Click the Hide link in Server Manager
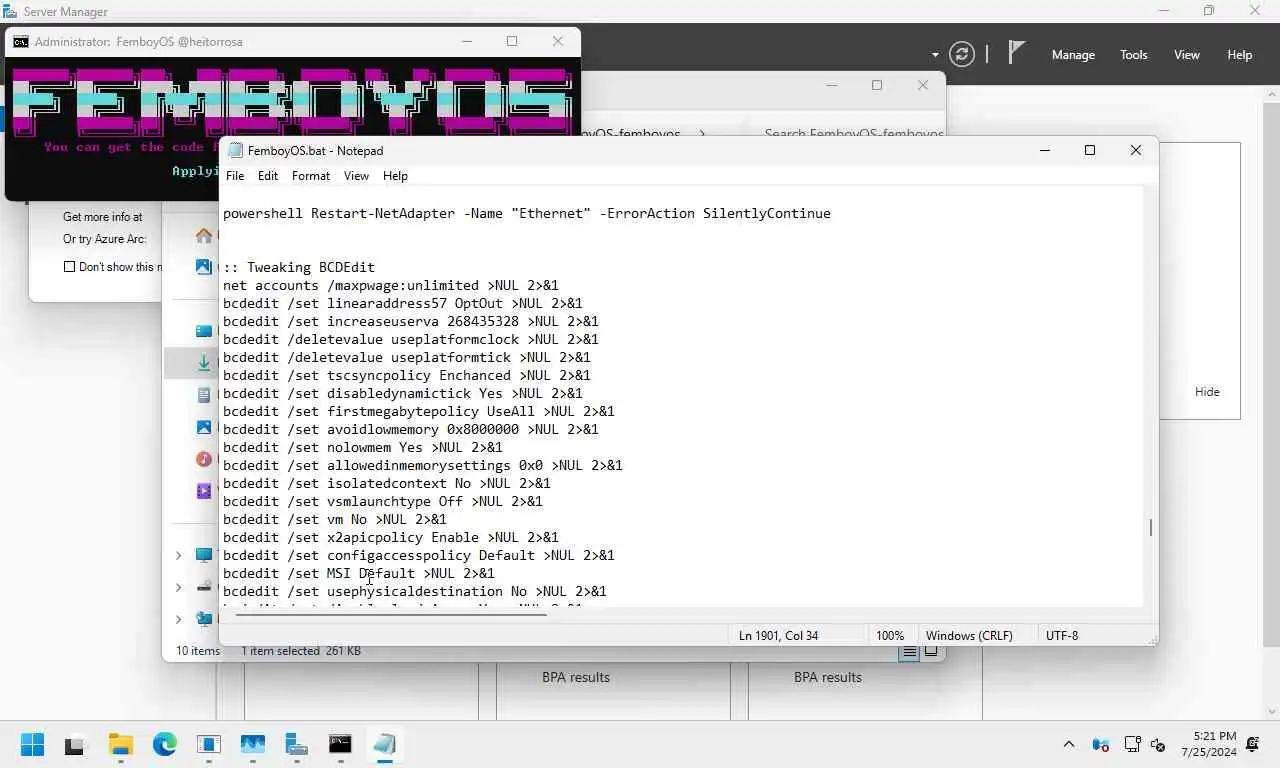The width and height of the screenshot is (1280, 768). [1207, 392]
